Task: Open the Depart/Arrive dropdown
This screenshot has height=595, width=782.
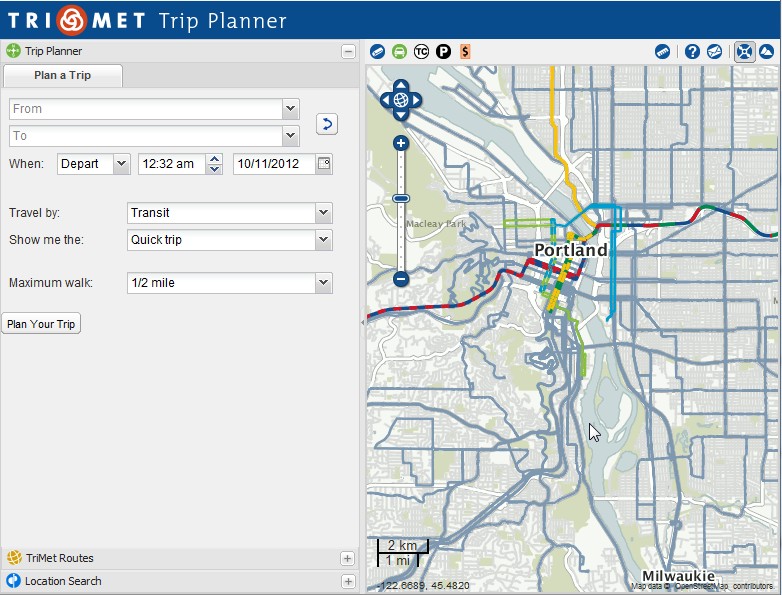Action: [x=121, y=164]
